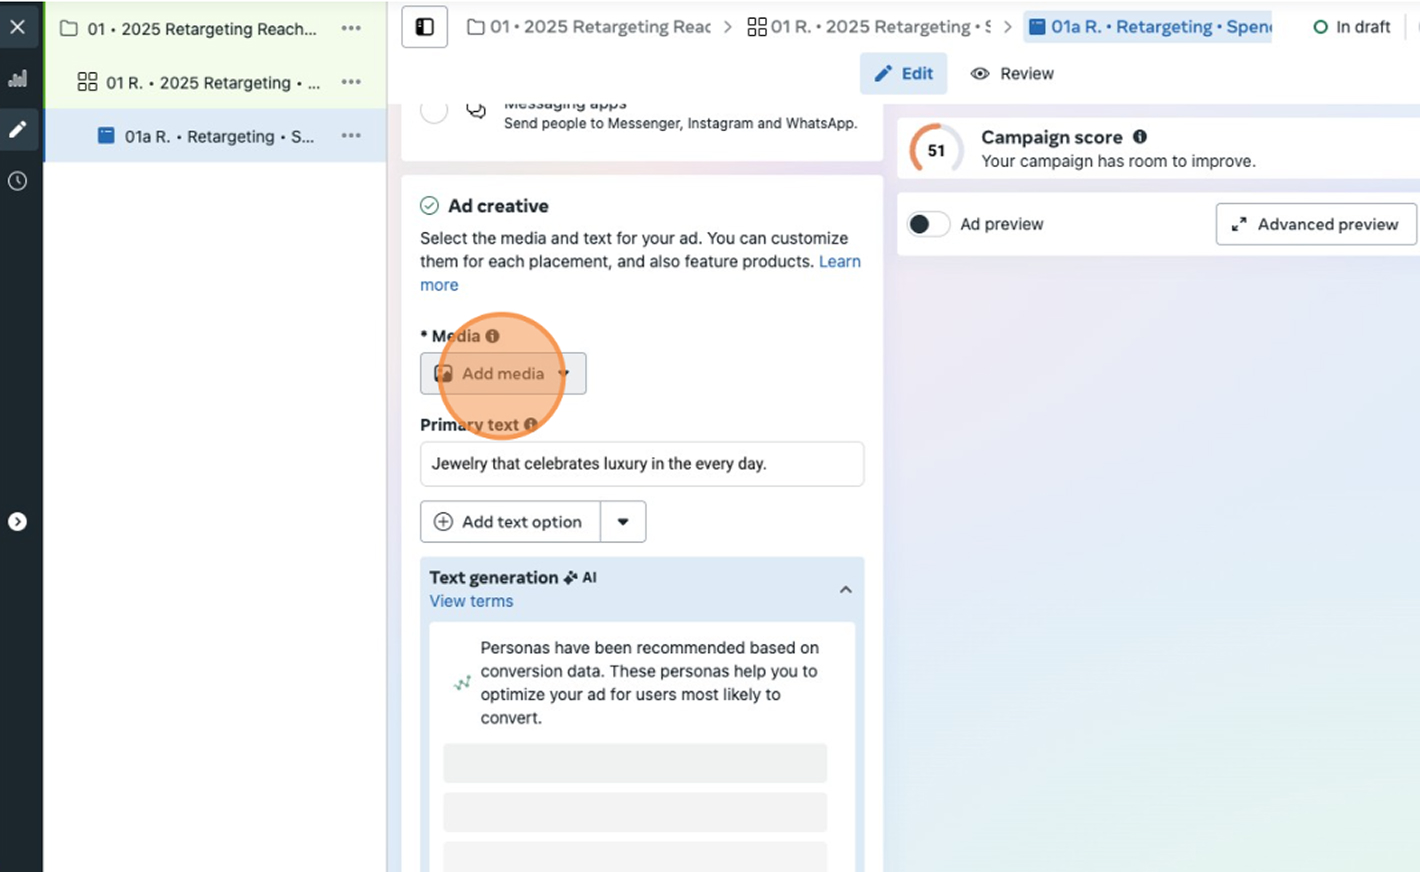The width and height of the screenshot is (1420, 873).
Task: Click the Primary text info icon
Action: [x=531, y=424]
